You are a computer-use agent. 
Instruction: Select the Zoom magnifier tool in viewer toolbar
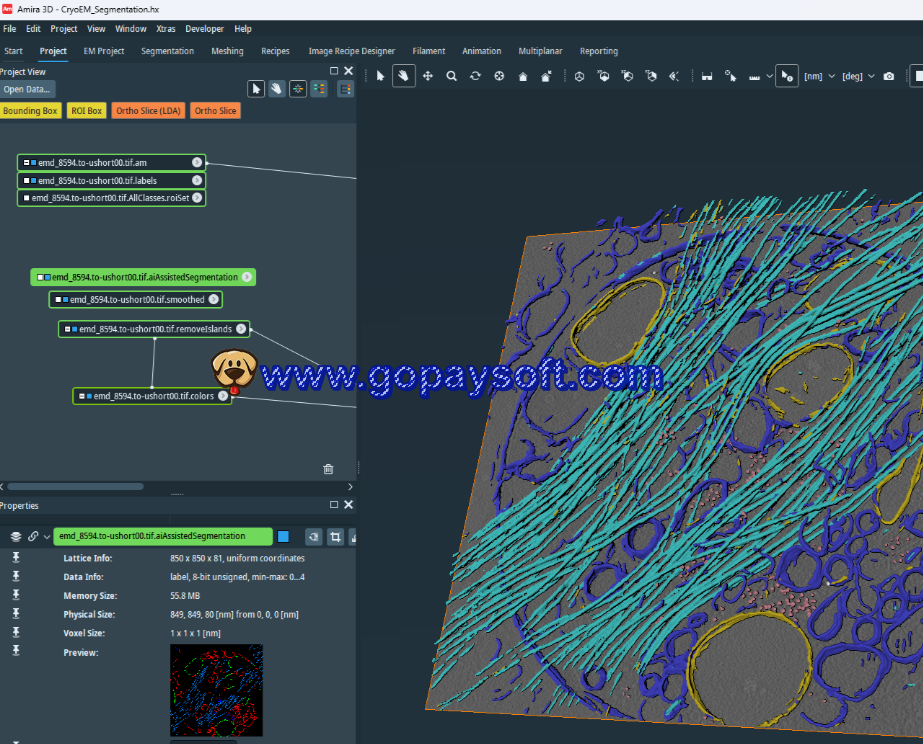tap(452, 76)
